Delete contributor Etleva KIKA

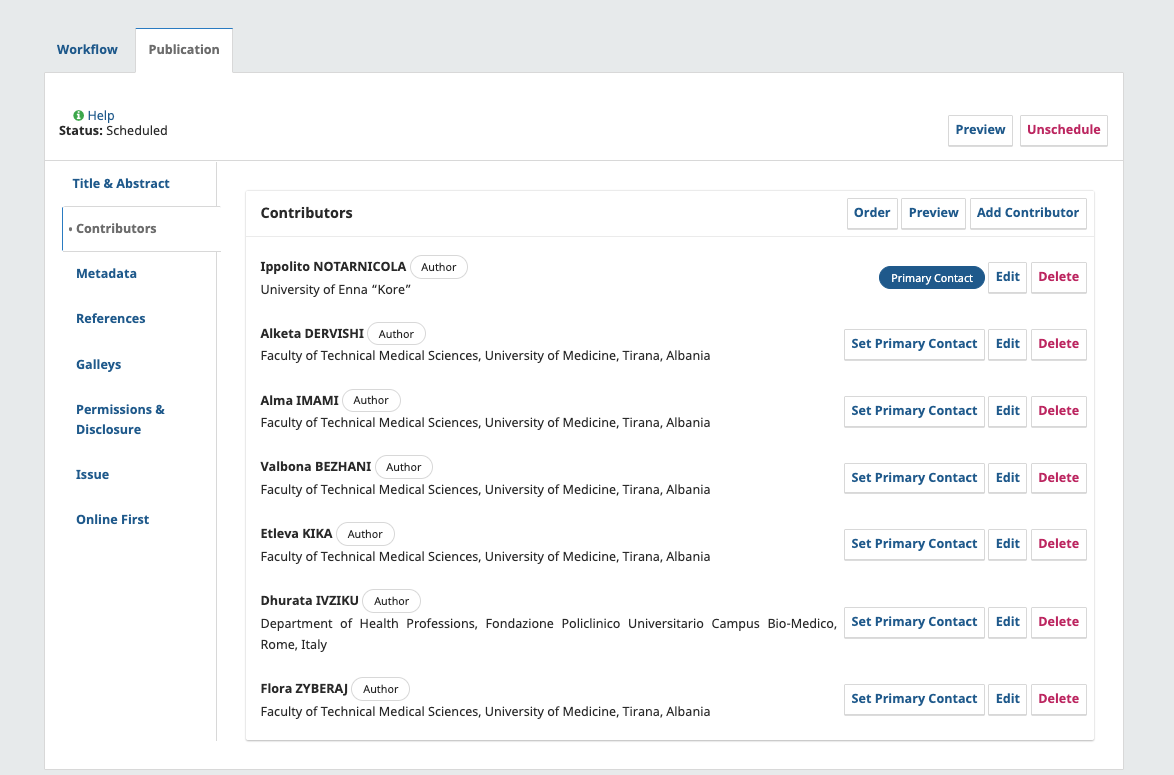tap(1058, 544)
